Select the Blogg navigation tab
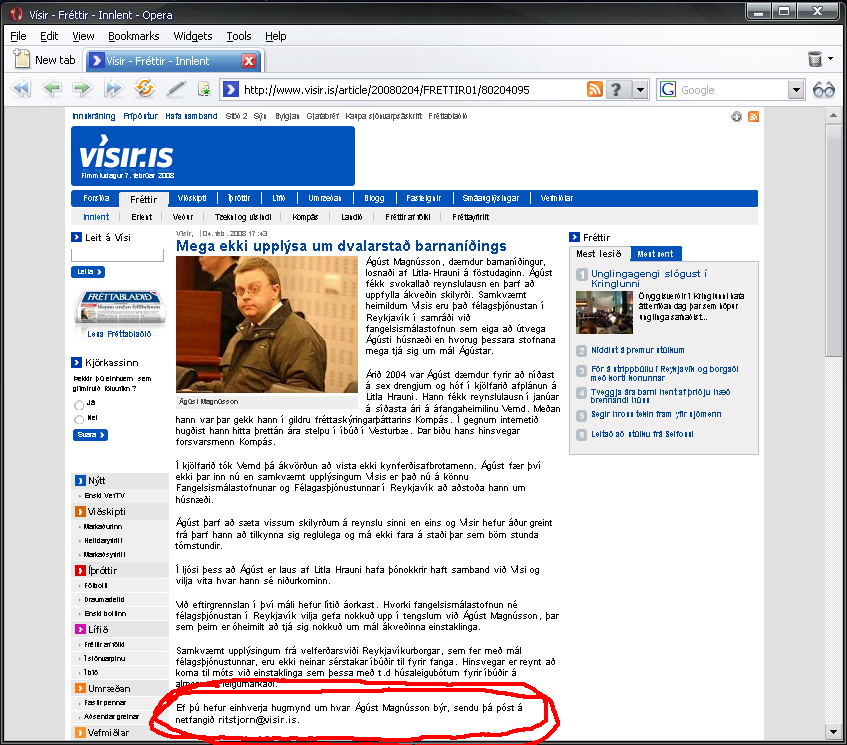 click(x=374, y=198)
